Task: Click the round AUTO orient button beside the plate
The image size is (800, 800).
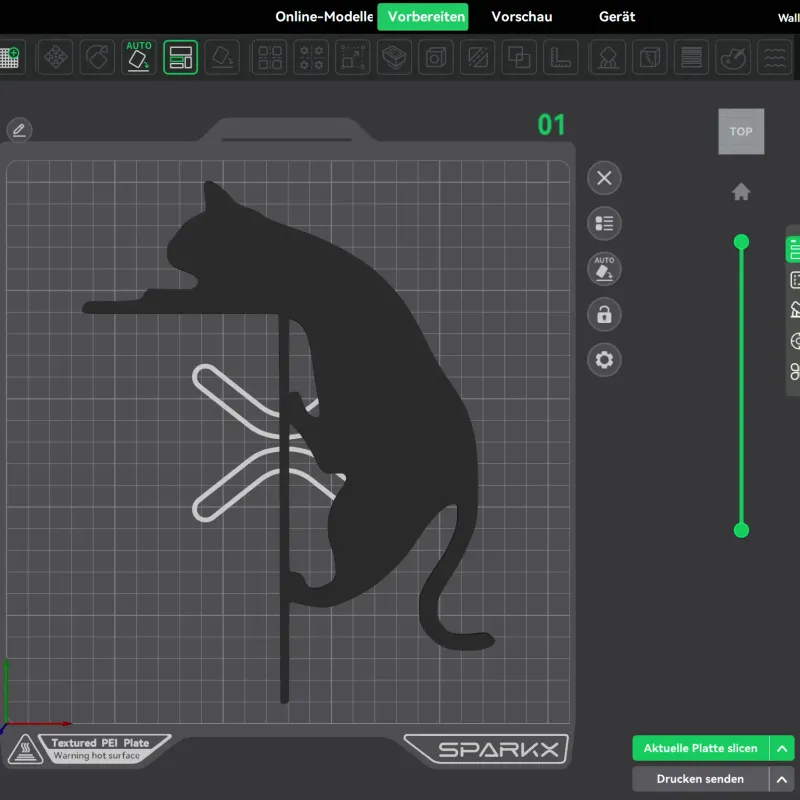Action: [x=604, y=269]
